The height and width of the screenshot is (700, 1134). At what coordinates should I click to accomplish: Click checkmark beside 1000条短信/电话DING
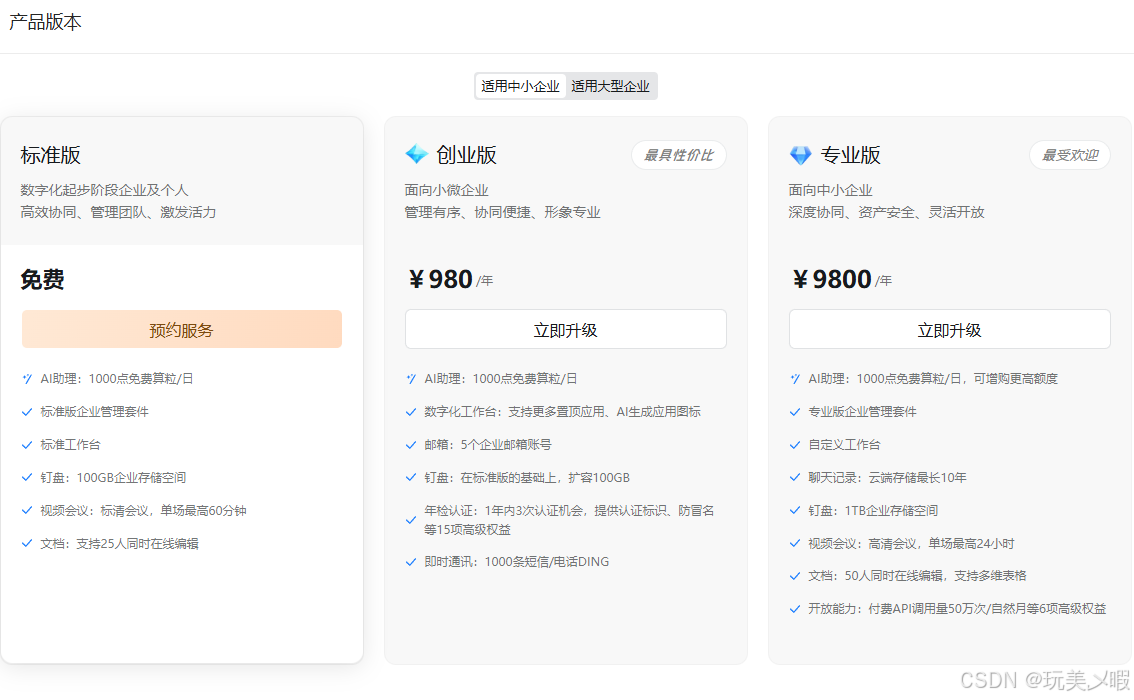pyautogui.click(x=411, y=562)
